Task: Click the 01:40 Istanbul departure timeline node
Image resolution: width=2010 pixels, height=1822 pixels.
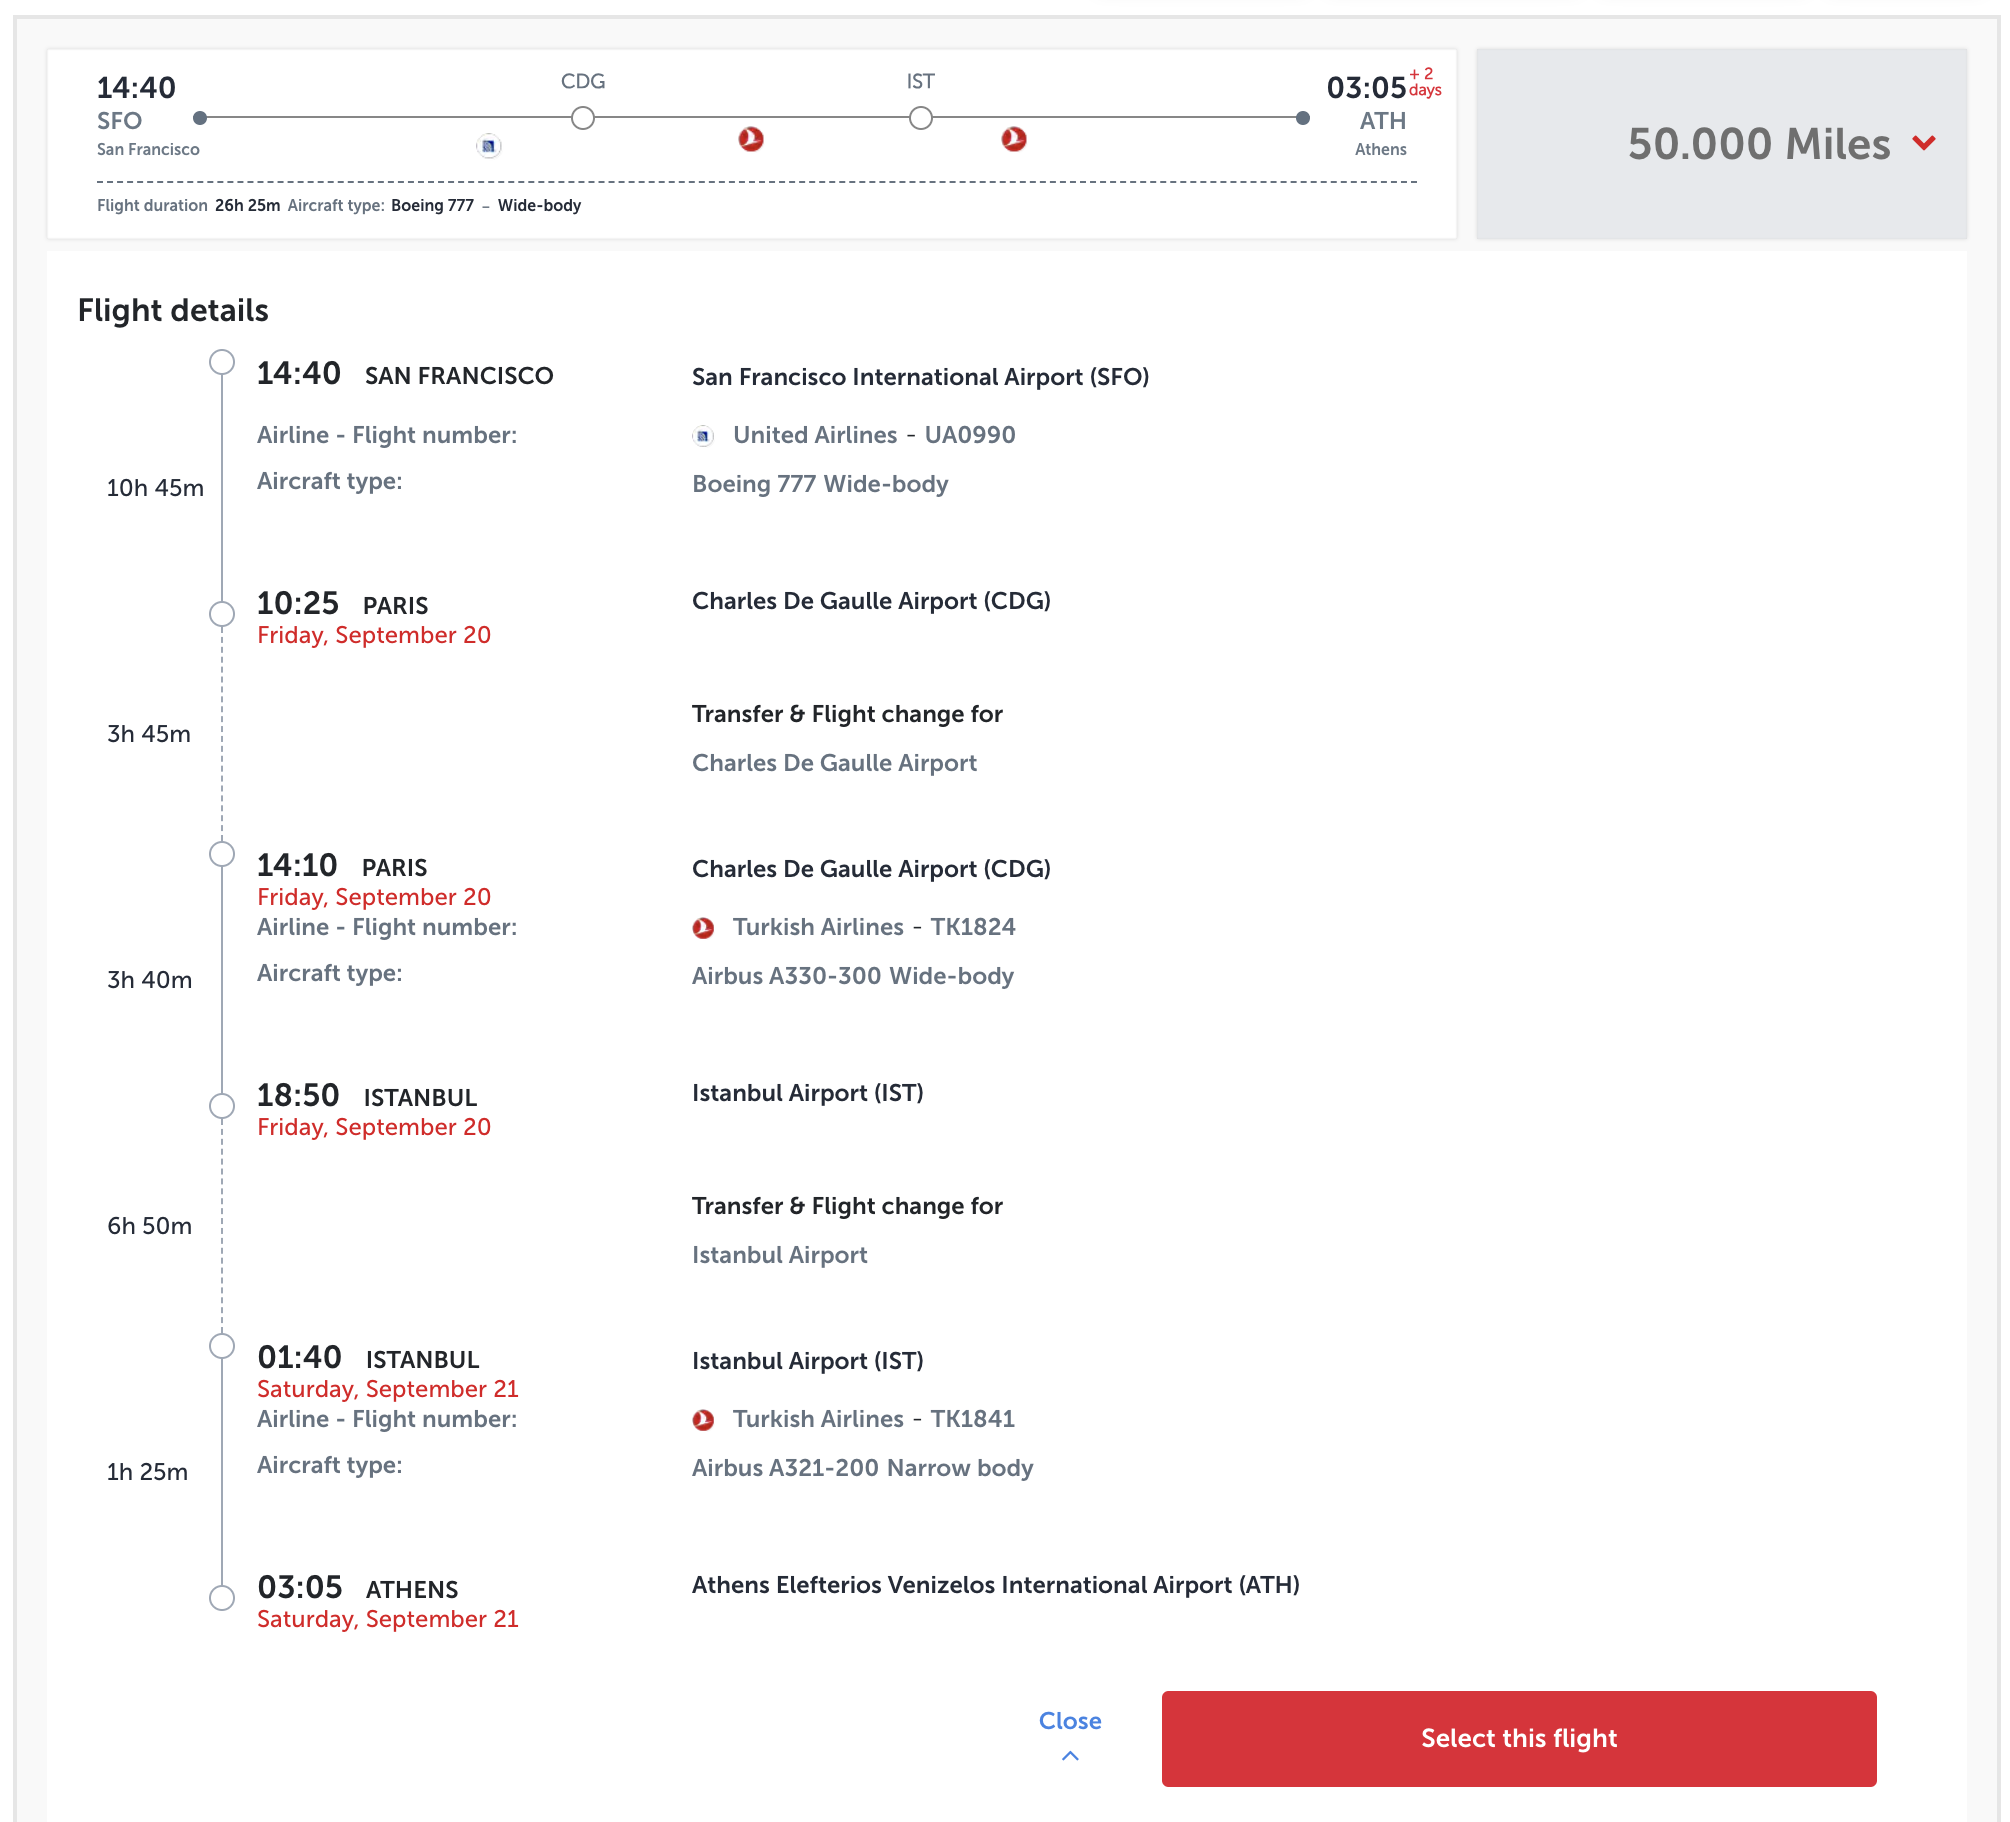Action: 222,1346
